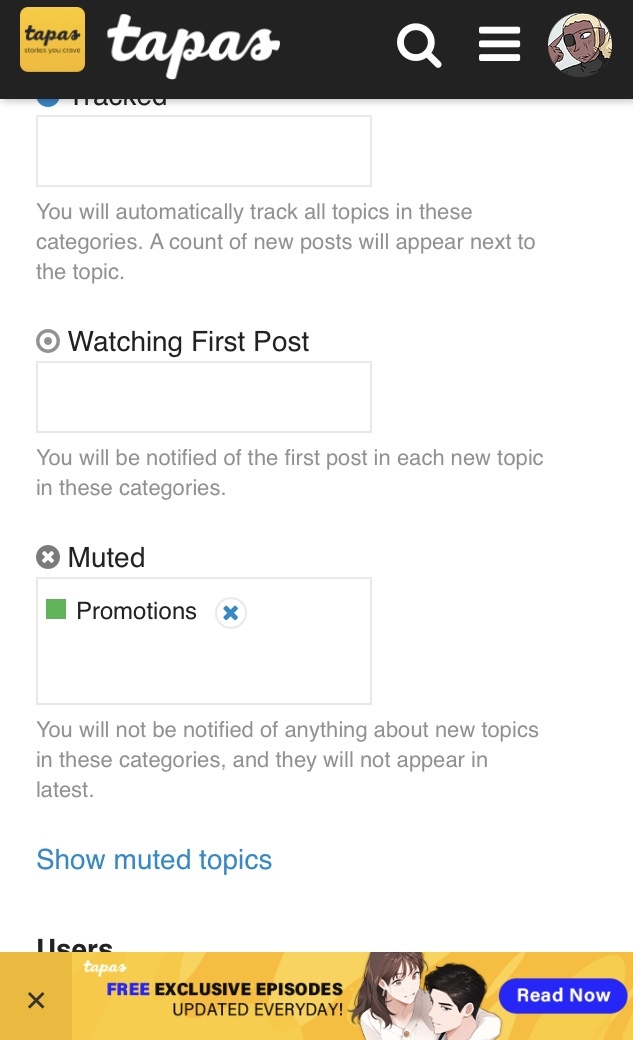Click the couple illustration in the ad

(430, 996)
